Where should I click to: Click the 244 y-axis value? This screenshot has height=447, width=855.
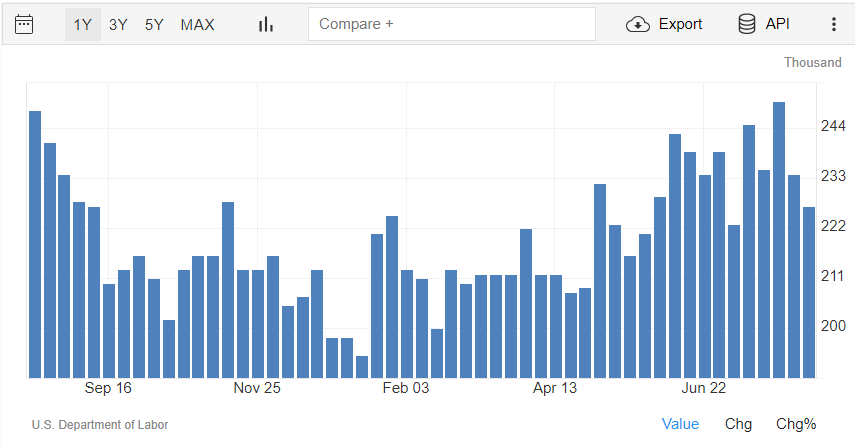833,126
